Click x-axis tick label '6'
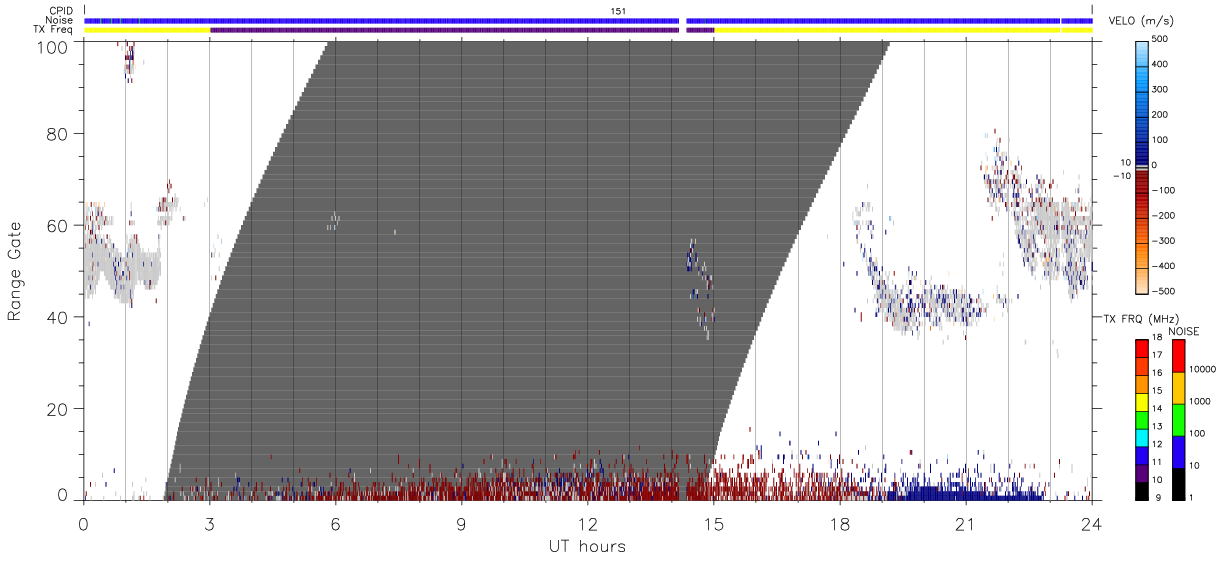Image resolution: width=1228 pixels, height=567 pixels. (335, 524)
